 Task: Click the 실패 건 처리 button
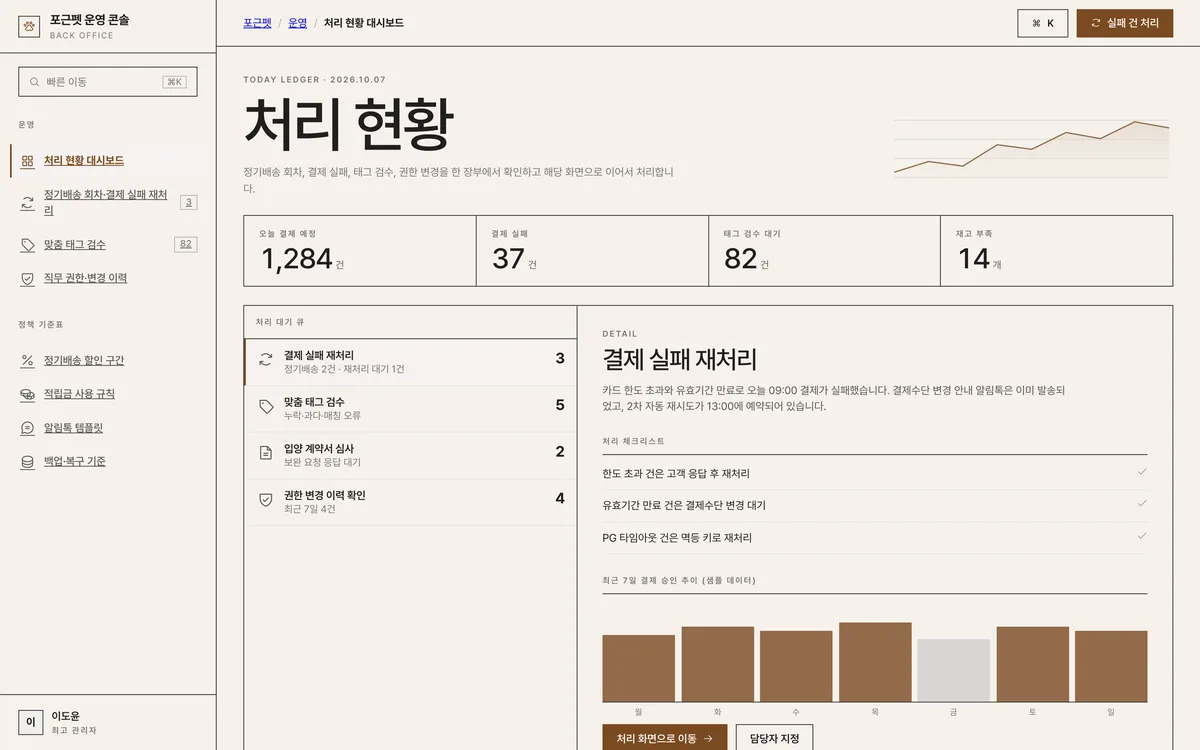coord(1125,23)
